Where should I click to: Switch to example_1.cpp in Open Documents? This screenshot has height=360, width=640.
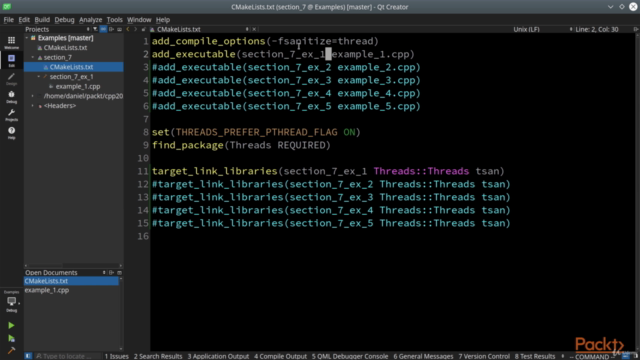click(47, 290)
